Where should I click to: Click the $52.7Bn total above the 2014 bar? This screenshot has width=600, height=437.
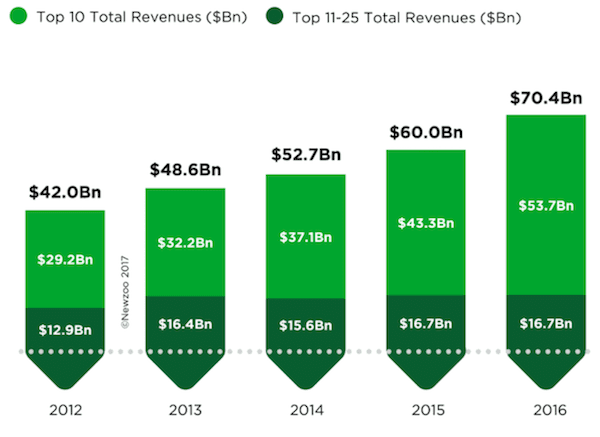[306, 155]
